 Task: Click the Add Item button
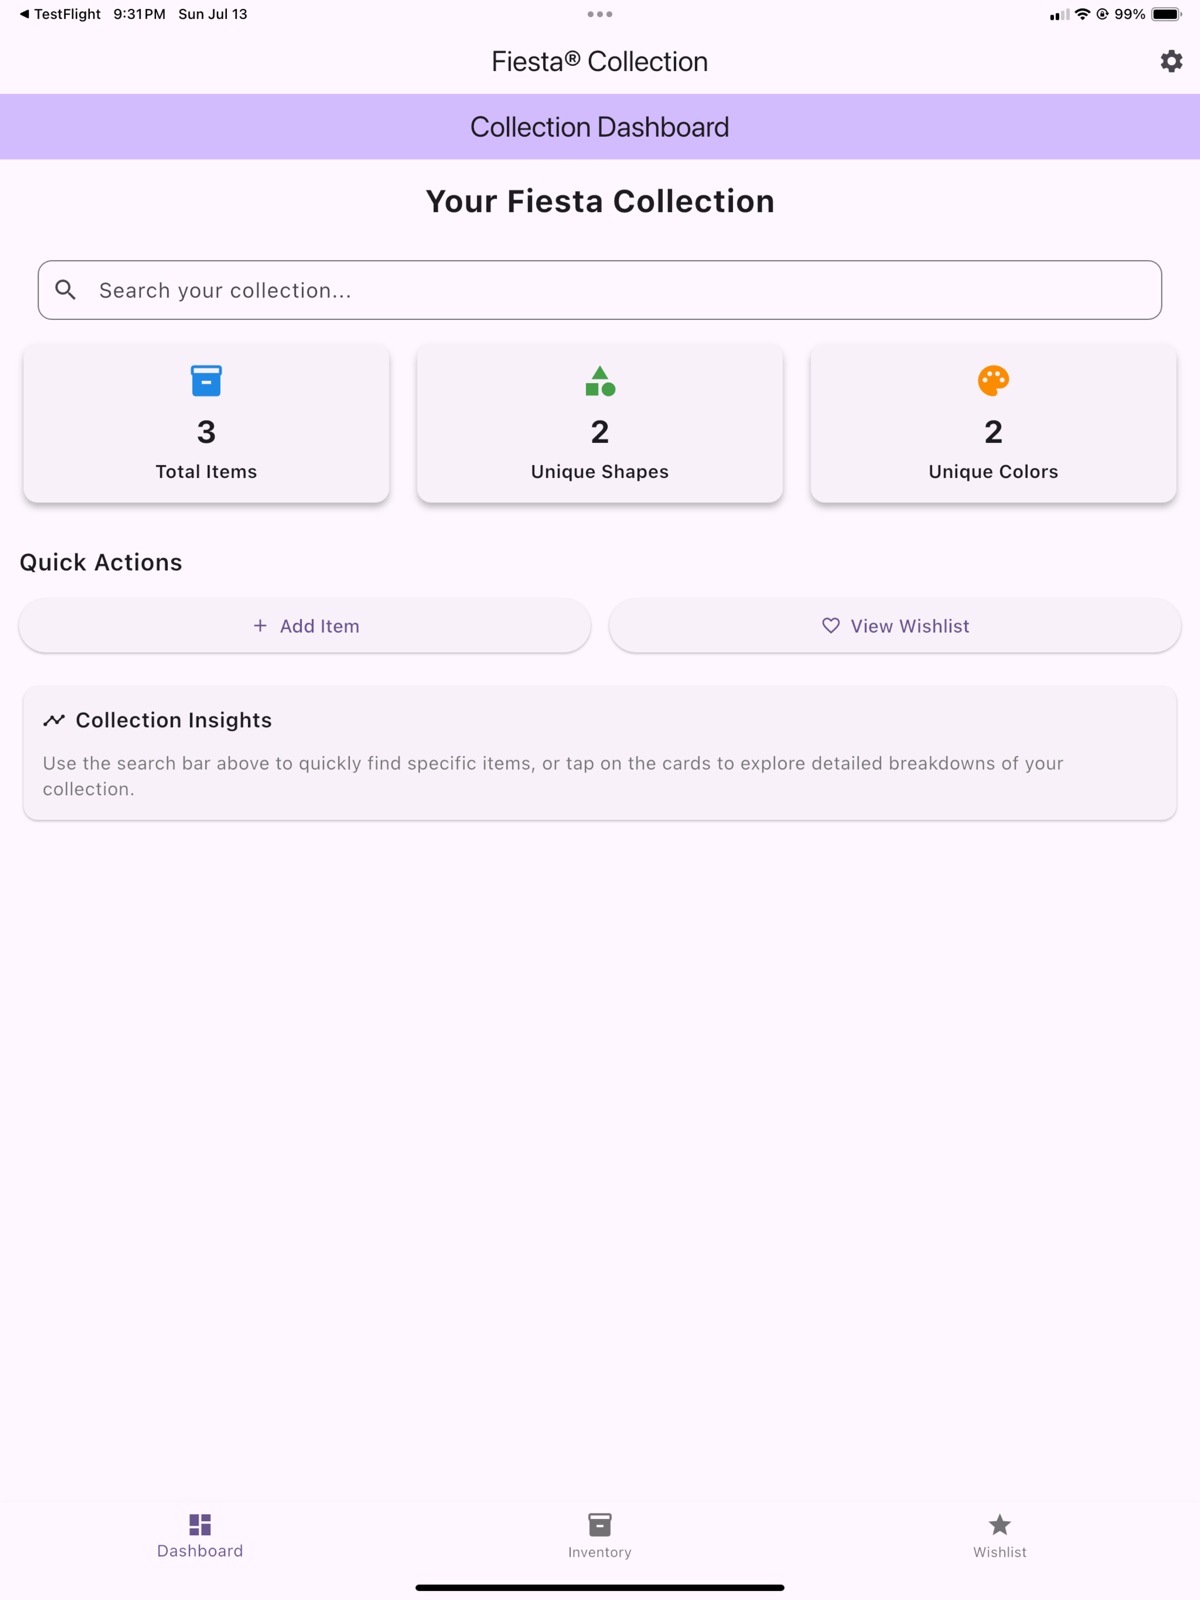(x=305, y=626)
